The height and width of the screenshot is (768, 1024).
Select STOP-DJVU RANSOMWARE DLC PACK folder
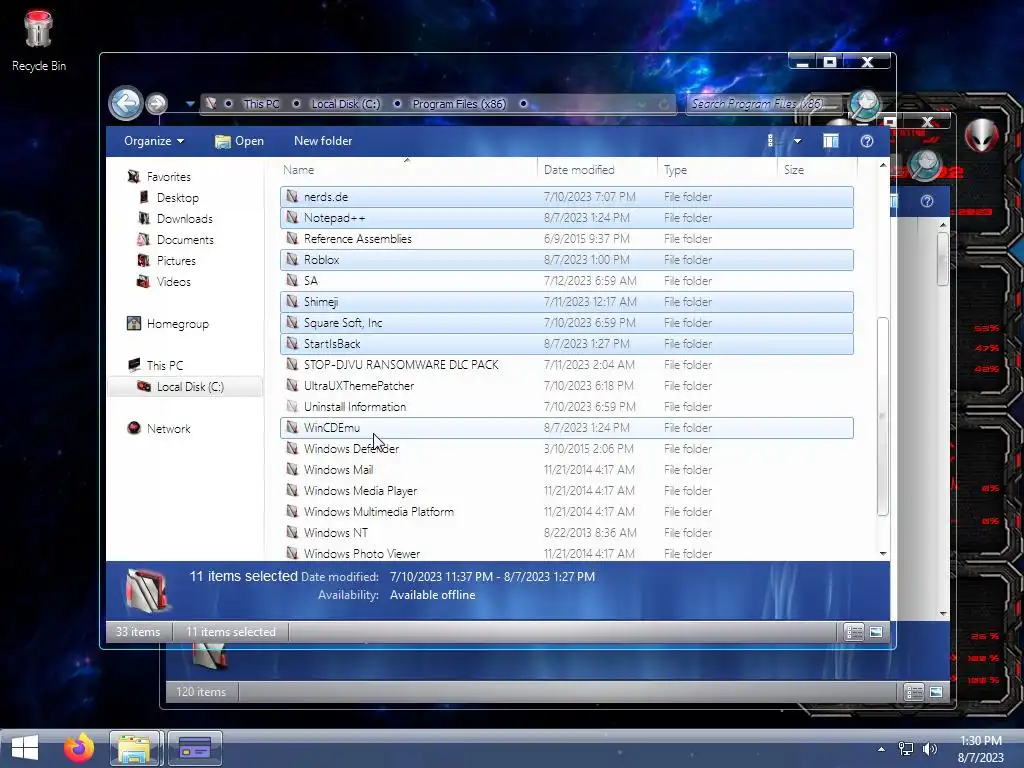(566, 364)
